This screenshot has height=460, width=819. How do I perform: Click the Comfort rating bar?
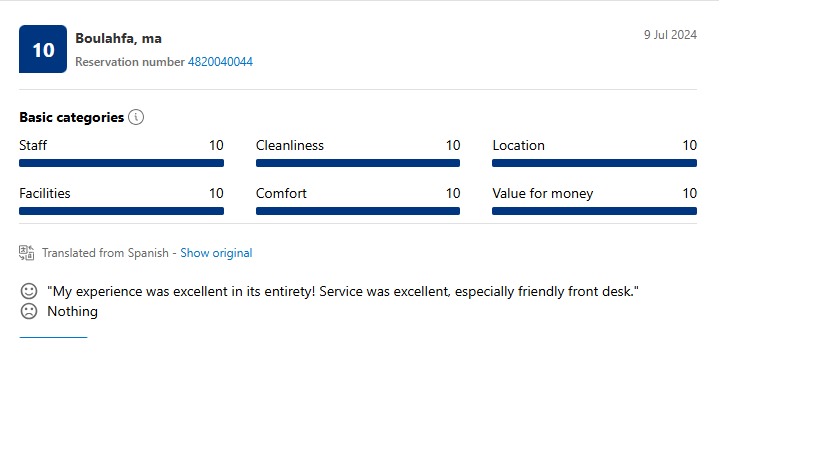click(x=358, y=211)
